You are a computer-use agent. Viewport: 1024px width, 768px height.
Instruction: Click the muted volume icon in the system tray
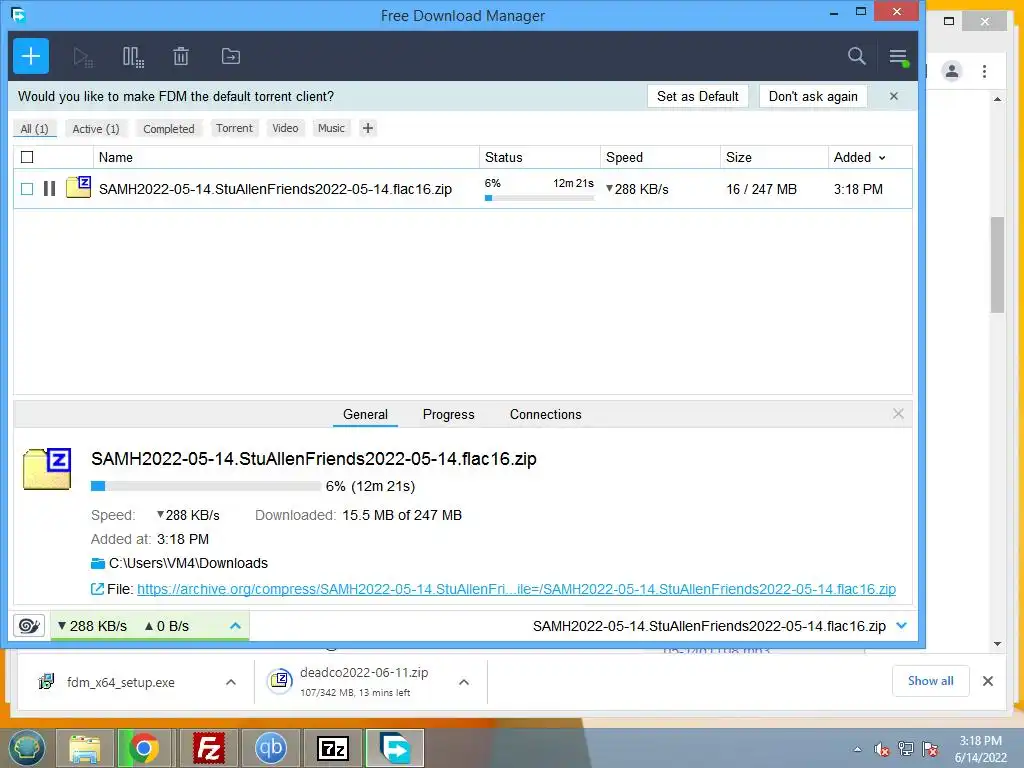pyautogui.click(x=882, y=749)
